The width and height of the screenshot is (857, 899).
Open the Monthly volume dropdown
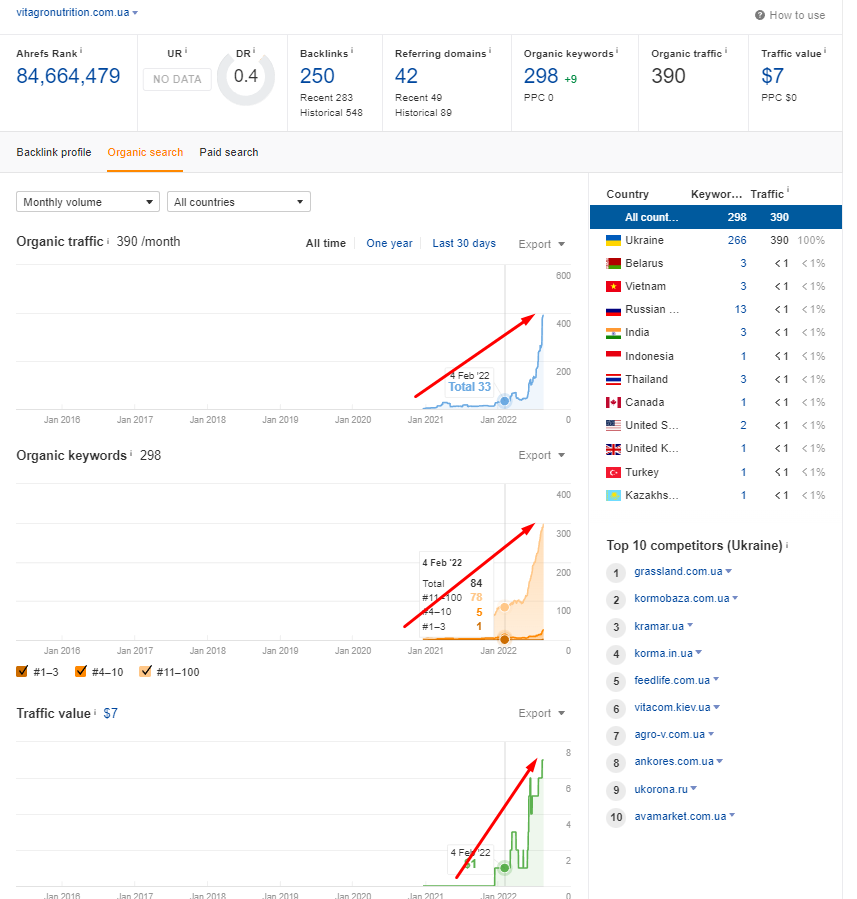click(x=88, y=202)
